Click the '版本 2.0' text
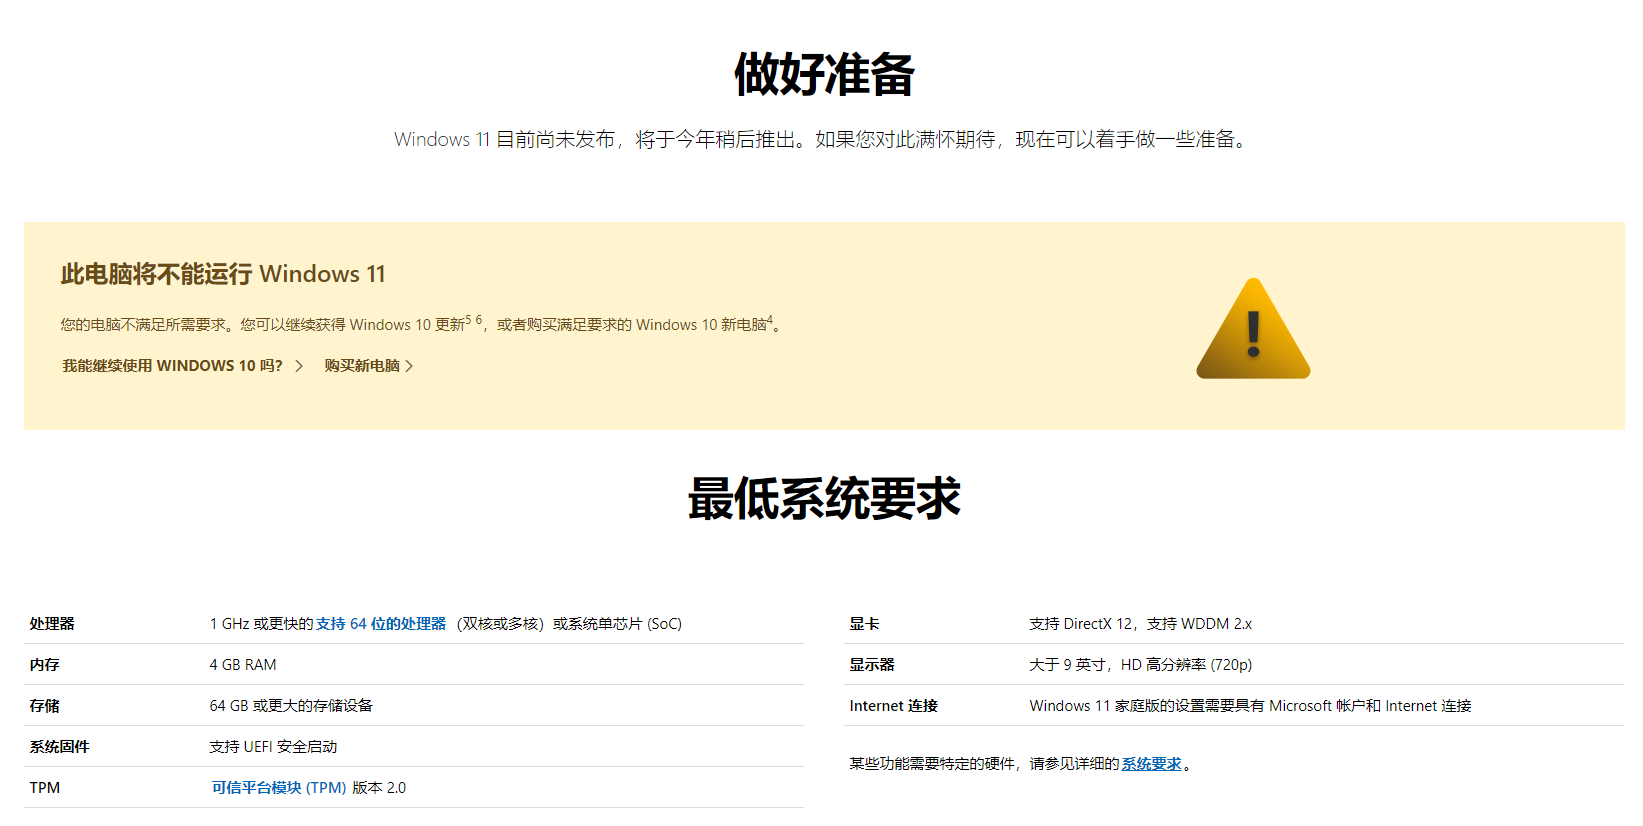Image resolution: width=1643 pixels, height=826 pixels. tap(379, 788)
